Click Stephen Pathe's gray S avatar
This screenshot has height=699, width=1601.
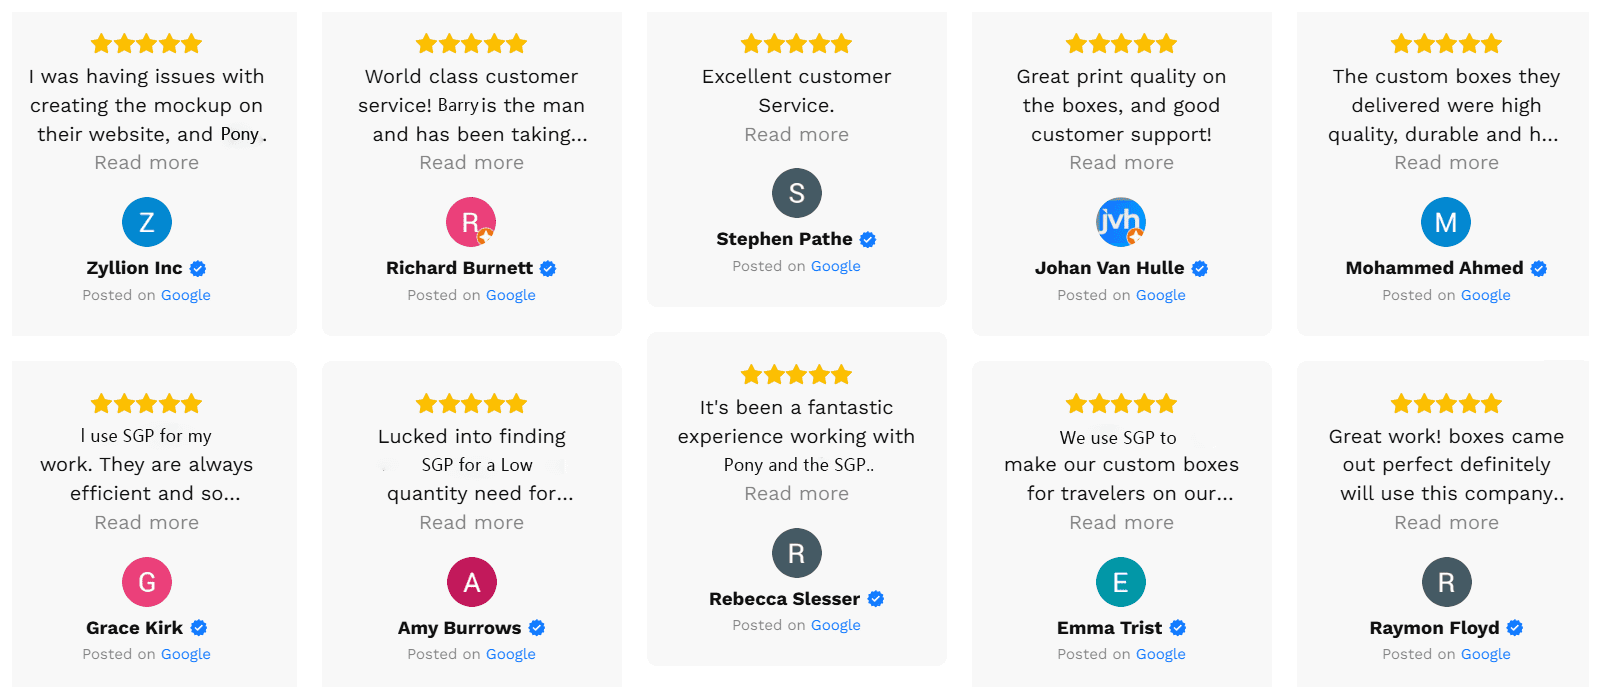tap(797, 193)
